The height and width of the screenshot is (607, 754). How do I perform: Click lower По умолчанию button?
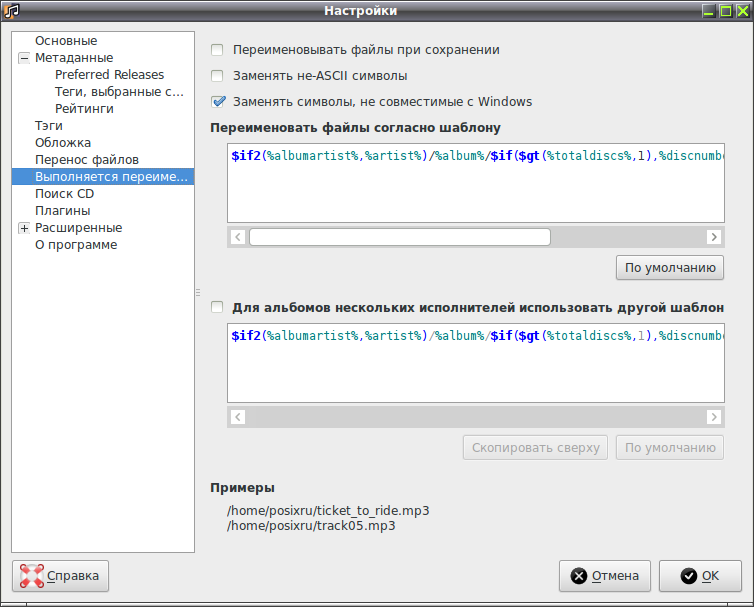tap(670, 447)
